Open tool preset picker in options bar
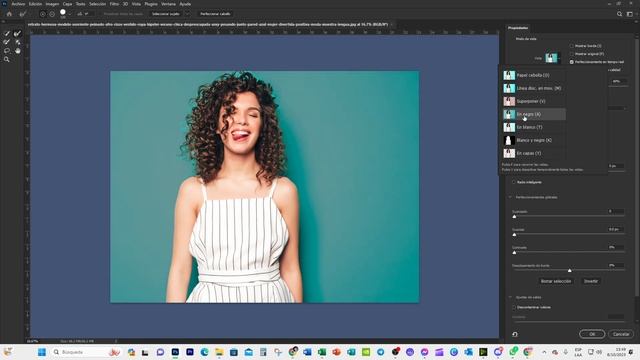 [x=23, y=14]
